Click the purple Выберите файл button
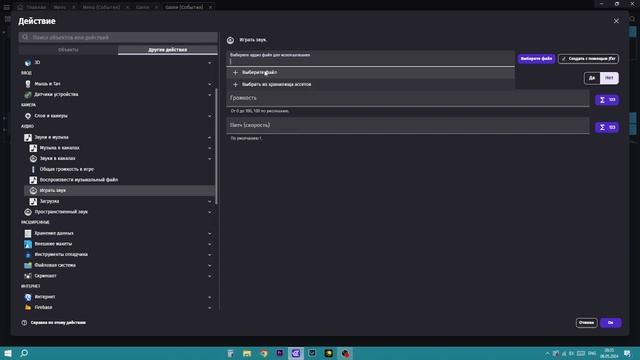Screen dimensions: 640x360 pyautogui.click(x=536, y=59)
